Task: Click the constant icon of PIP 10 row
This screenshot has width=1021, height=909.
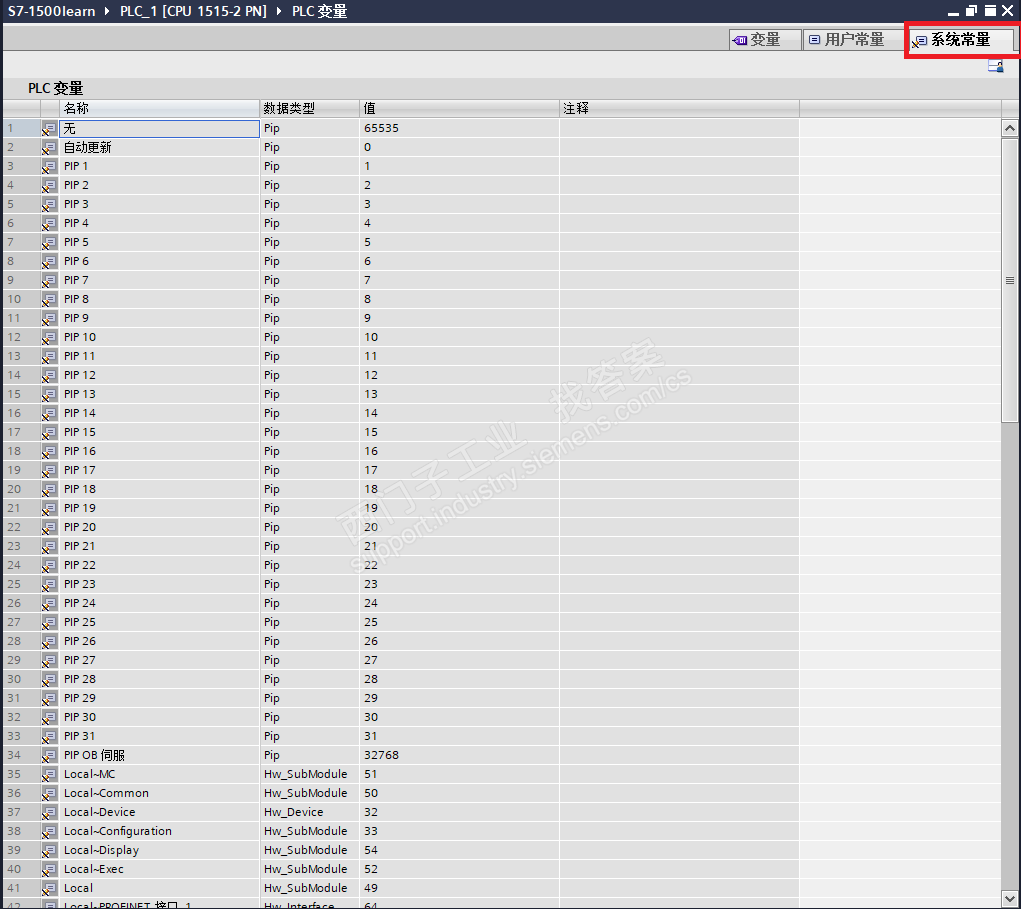Action: tap(49, 338)
